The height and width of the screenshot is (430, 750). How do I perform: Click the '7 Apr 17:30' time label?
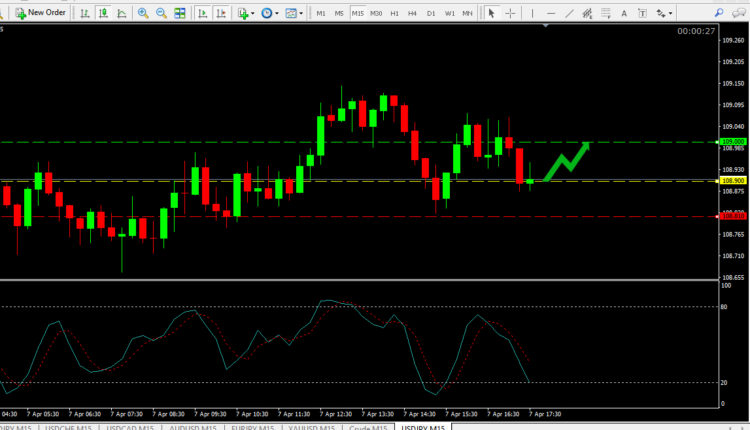(x=545, y=414)
